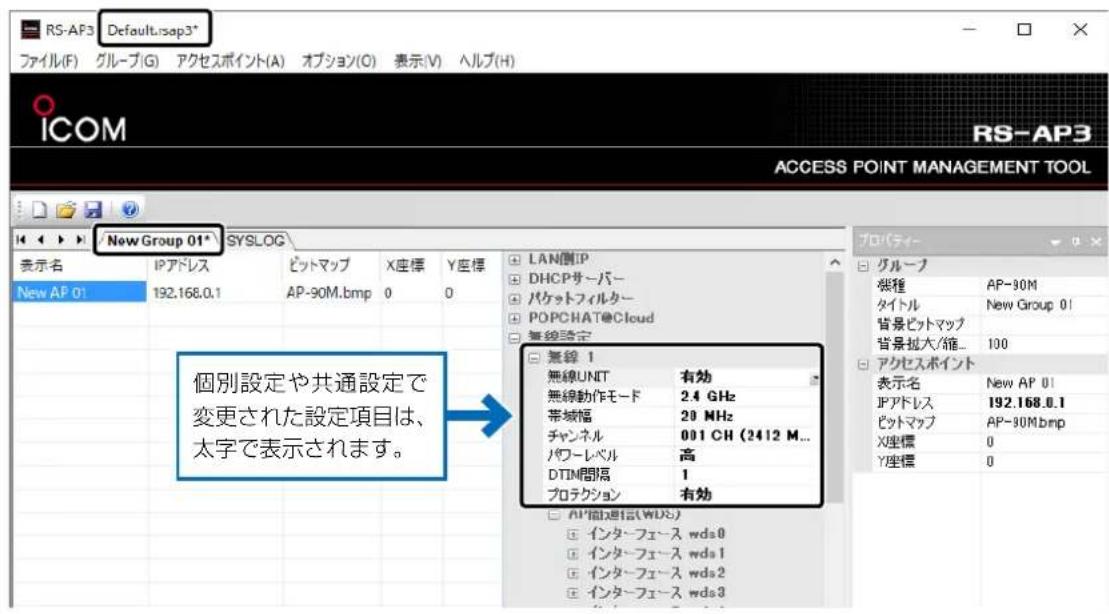The height and width of the screenshot is (614, 1109).
Task: Click the Save floppy disk icon
Action: 93,209
